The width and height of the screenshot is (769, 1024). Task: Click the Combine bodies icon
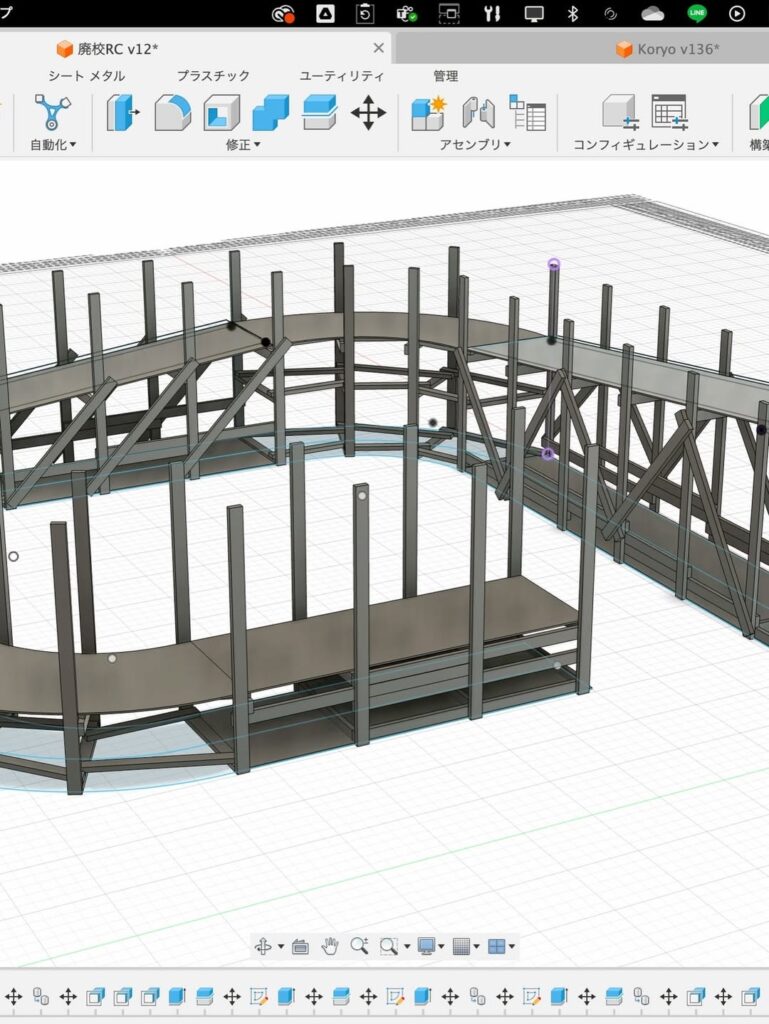tap(270, 112)
